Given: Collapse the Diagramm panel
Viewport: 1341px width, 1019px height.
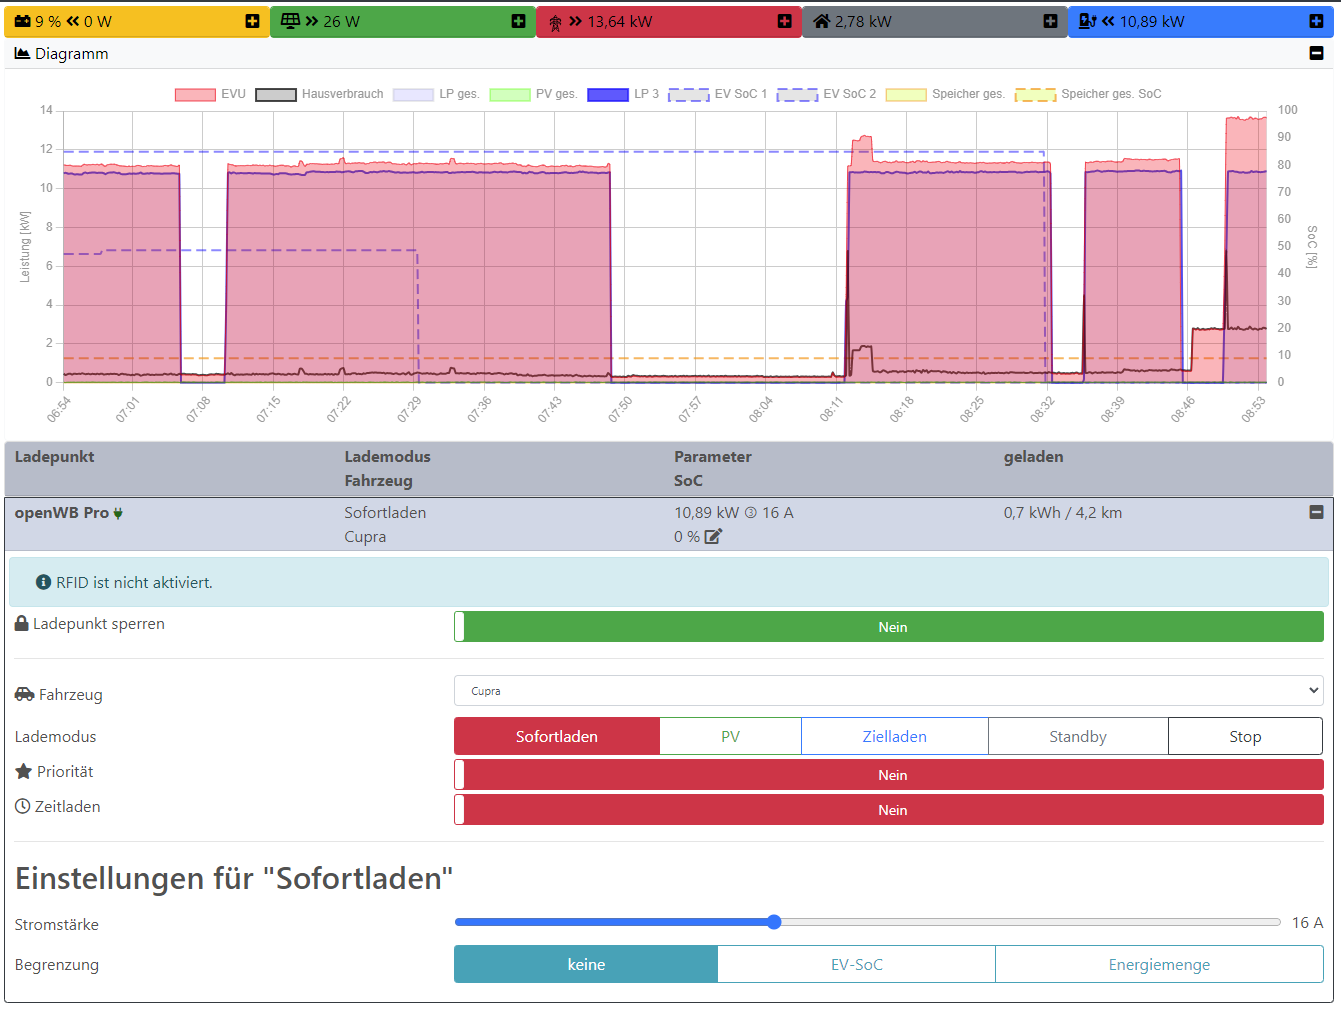Looking at the screenshot, I should pos(1316,53).
